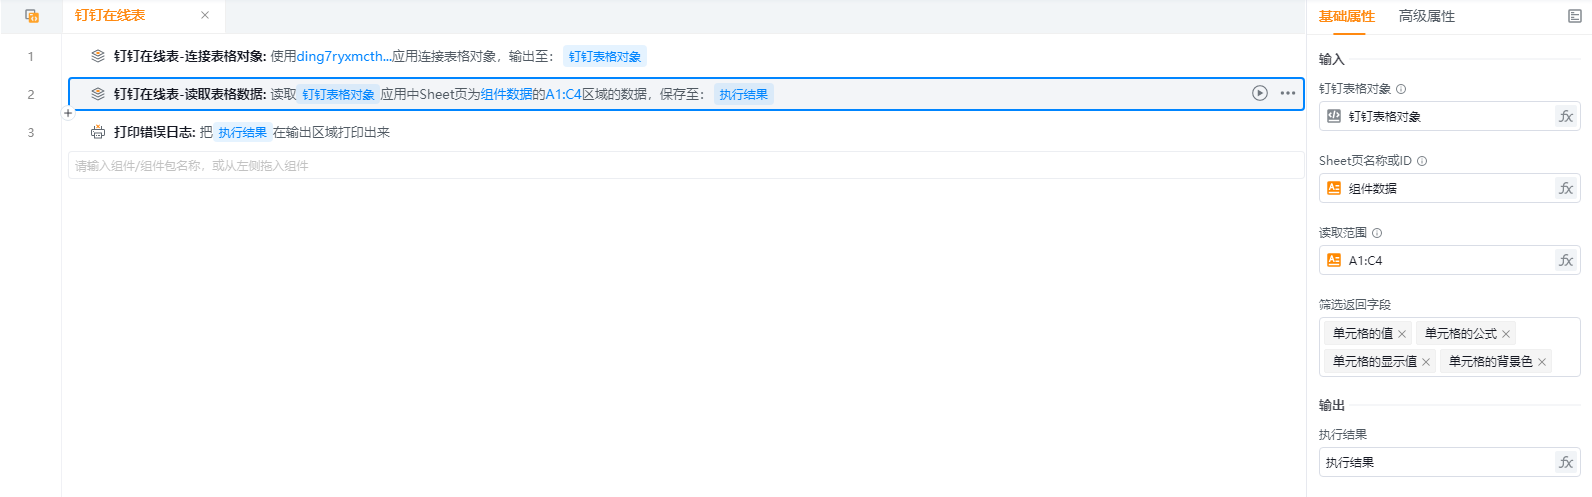Viewport: 1592px width, 497px height.
Task: Click the fx icon for the Sheet页名称或ID field
Action: coord(1565,188)
